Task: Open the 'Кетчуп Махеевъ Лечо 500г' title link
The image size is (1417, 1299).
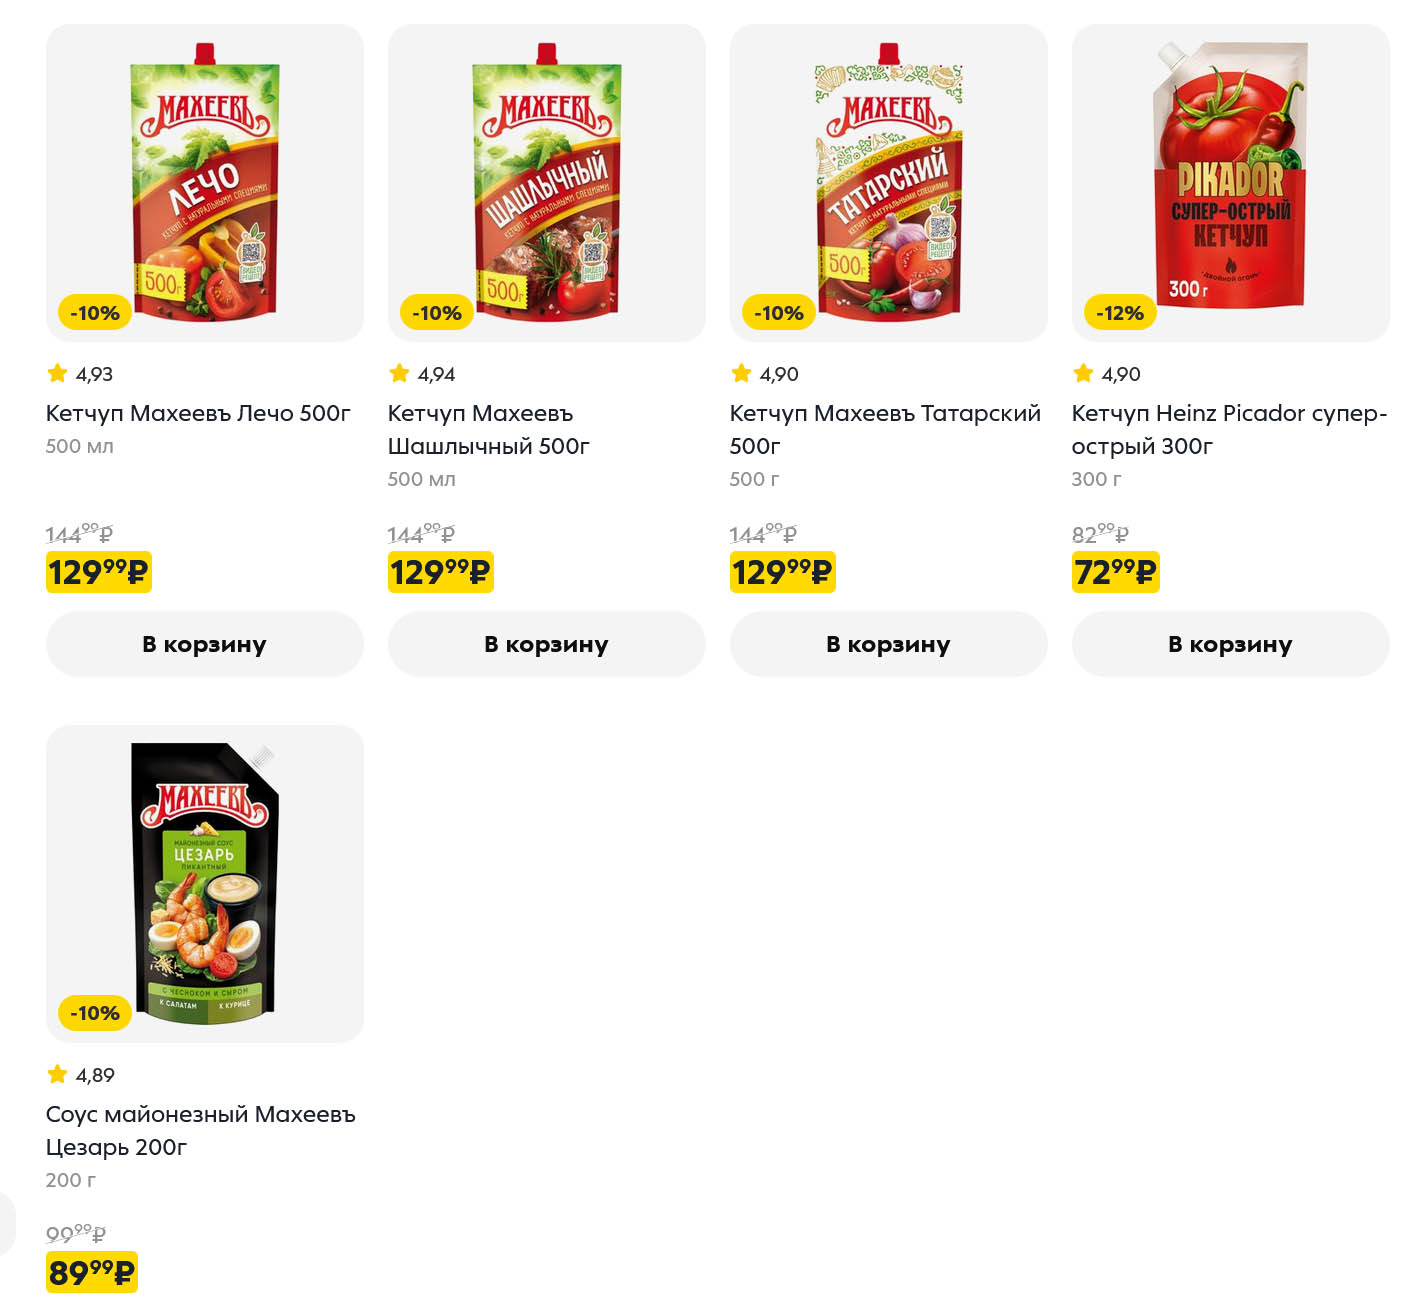Action: coord(198,413)
